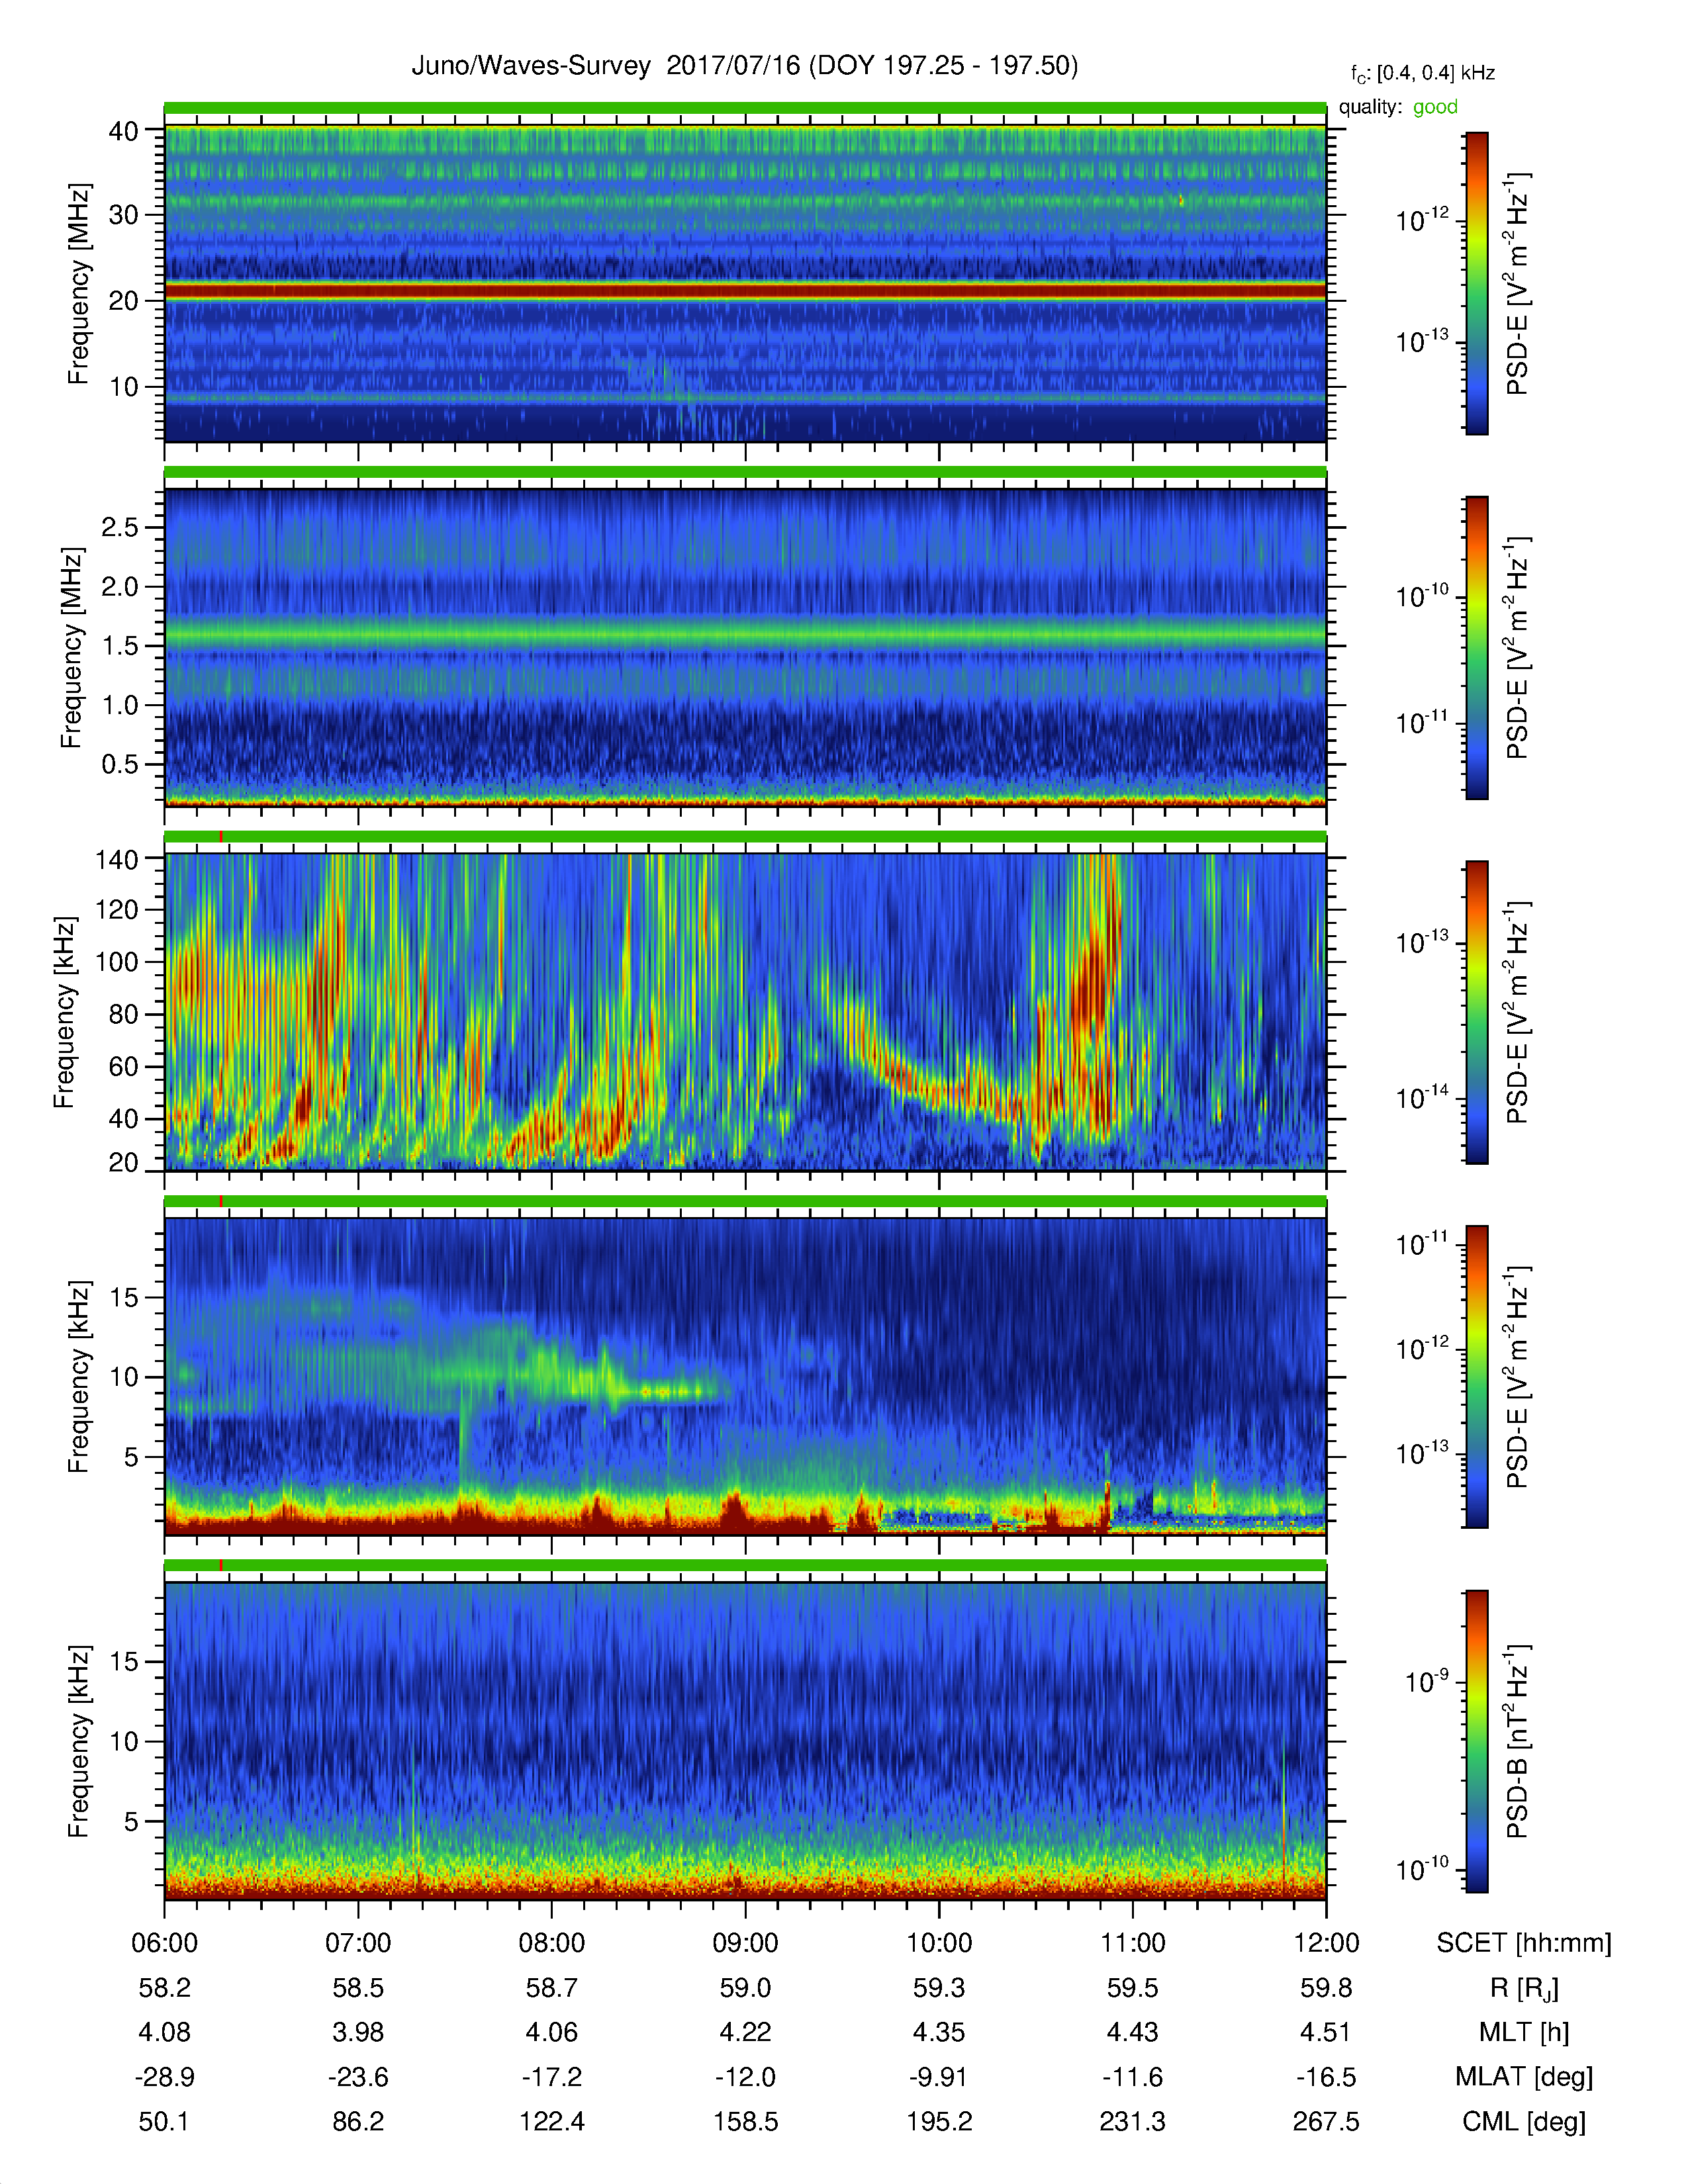Image resolution: width=1688 pixels, height=2184 pixels.
Task: Click the dark red 20 MHz band
Action: pos(745,291)
